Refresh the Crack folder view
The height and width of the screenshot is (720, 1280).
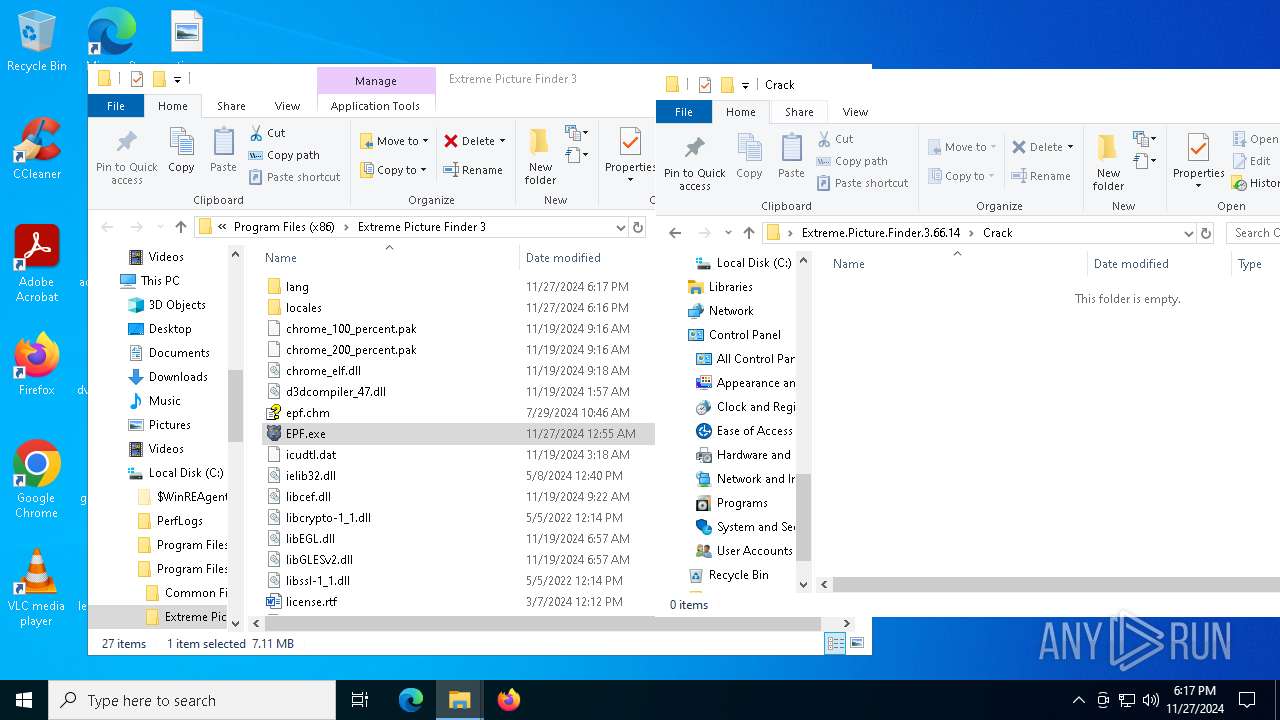click(x=1206, y=233)
